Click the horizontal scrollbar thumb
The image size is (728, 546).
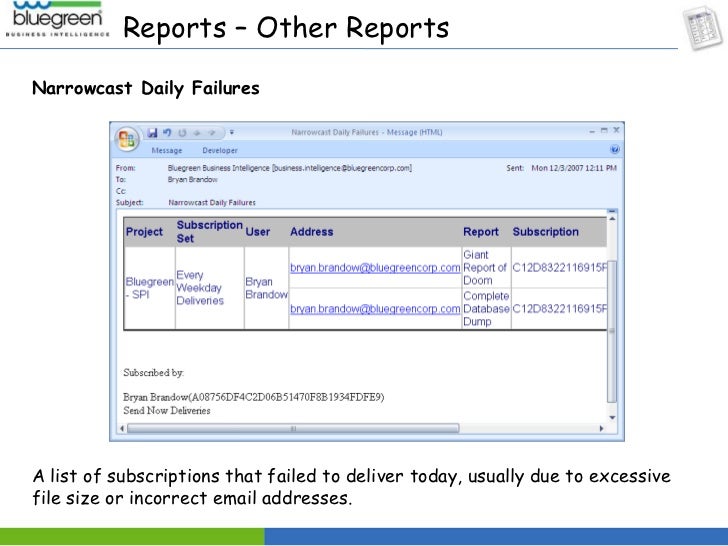(293, 429)
